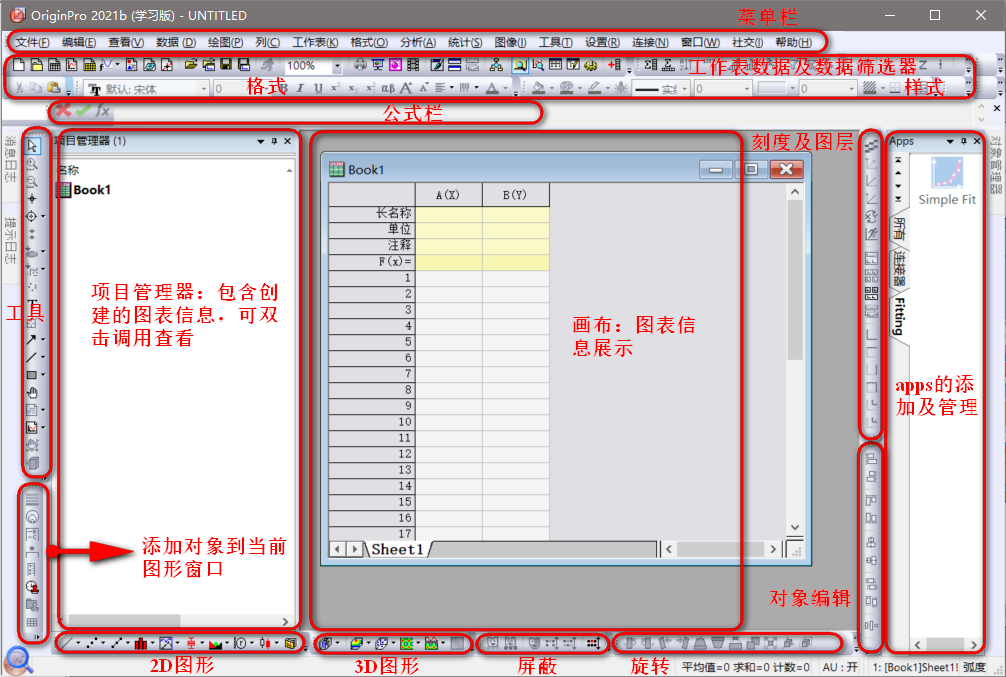Expand the font color dropdown arrow
This screenshot has width=1006, height=677.
(x=505, y=89)
